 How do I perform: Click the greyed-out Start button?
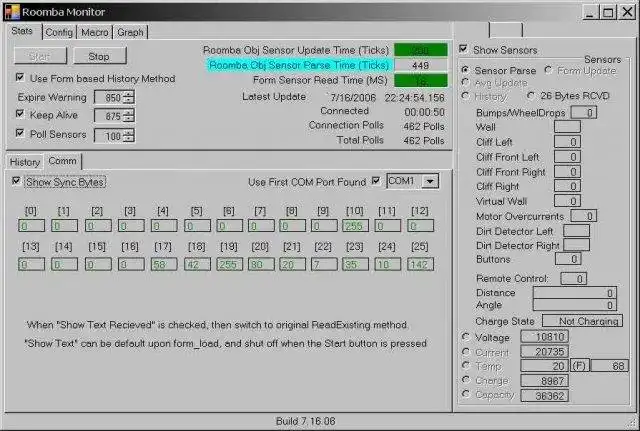pos(40,56)
